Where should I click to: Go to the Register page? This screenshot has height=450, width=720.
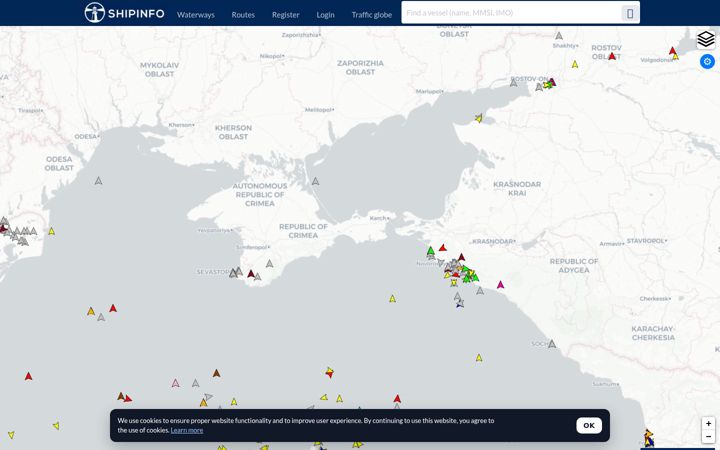[285, 15]
